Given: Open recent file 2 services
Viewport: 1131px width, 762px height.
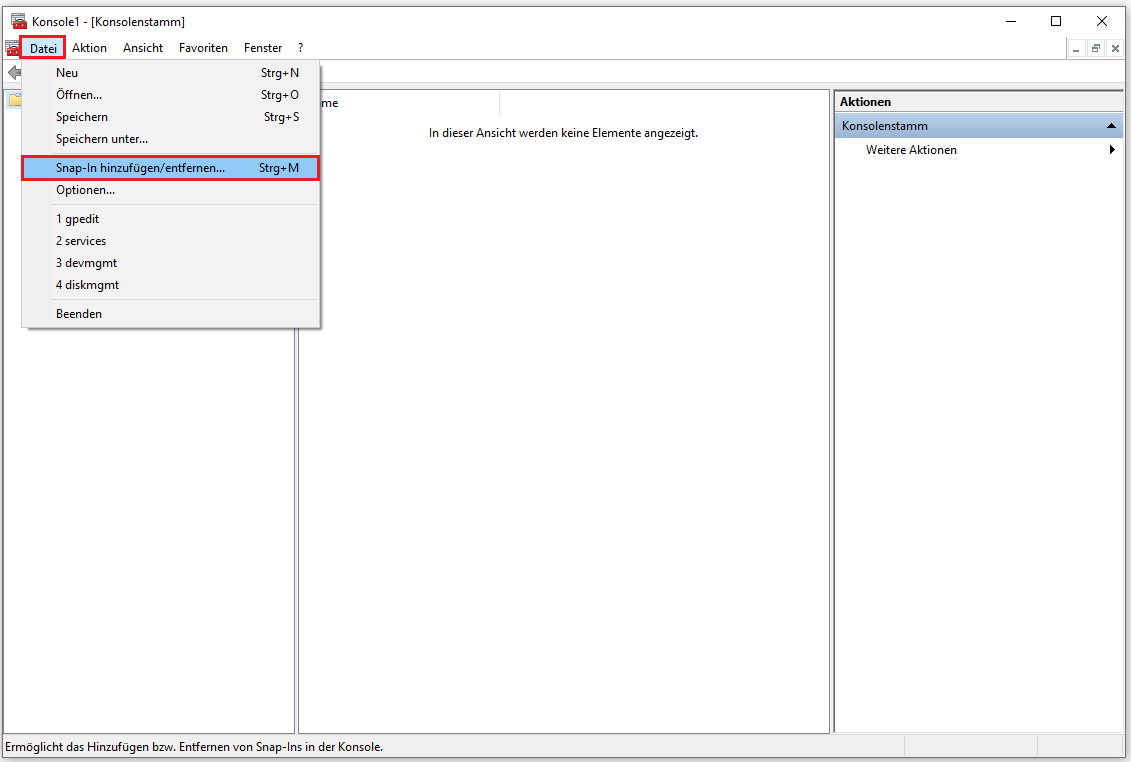Looking at the screenshot, I should coord(171,241).
